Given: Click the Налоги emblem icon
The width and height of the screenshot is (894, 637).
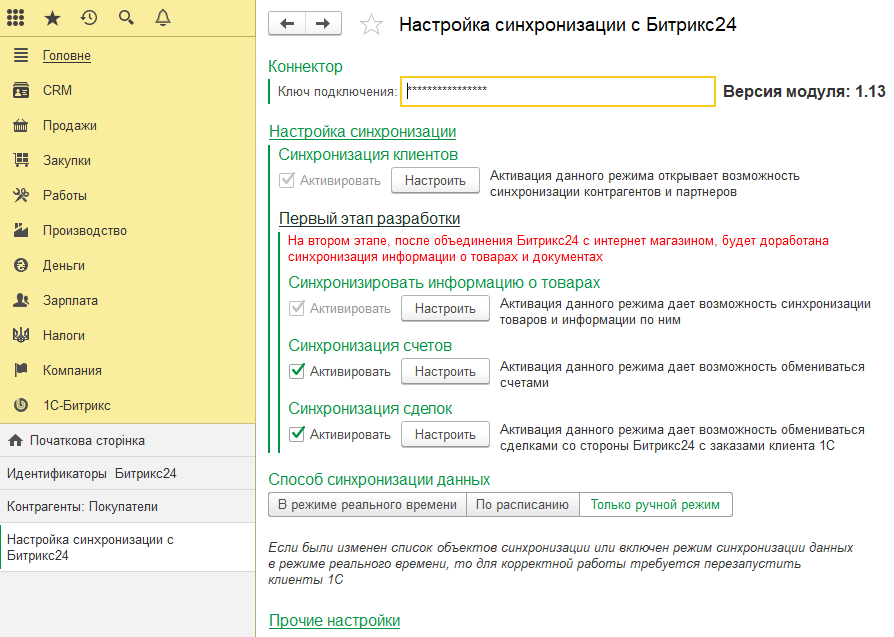Looking at the screenshot, I should click(21, 335).
